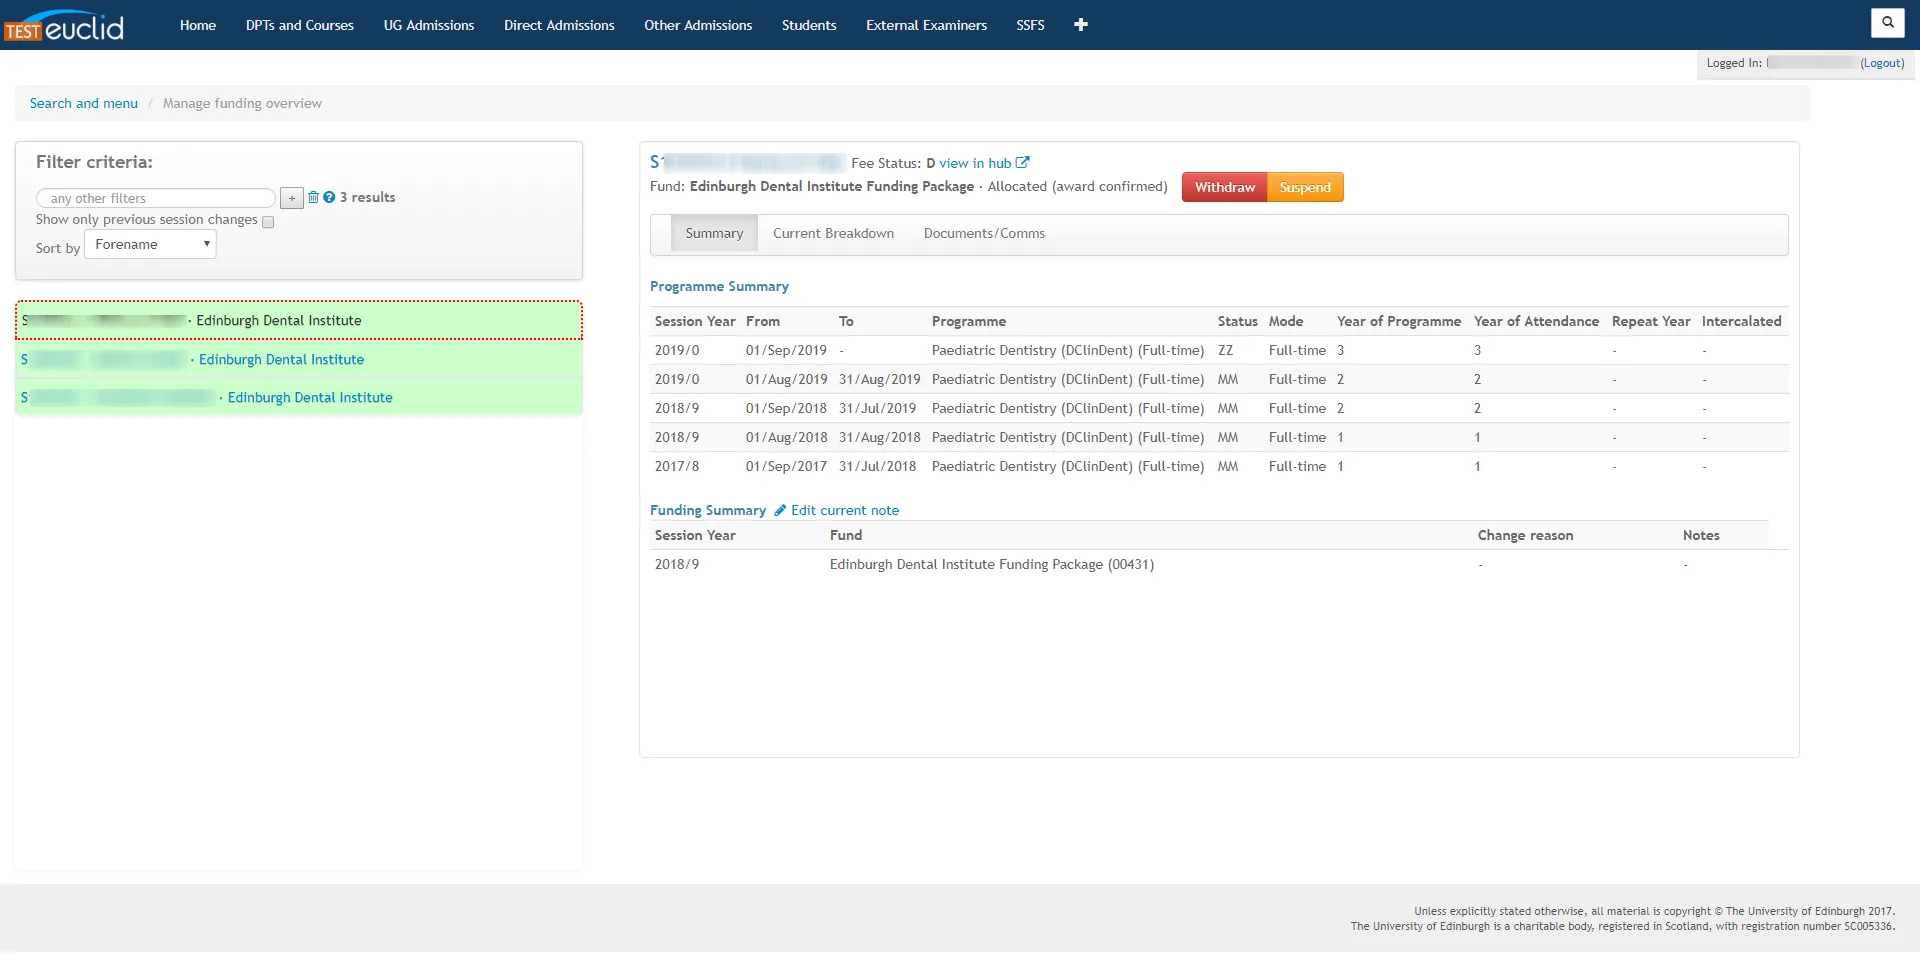Click the search magnifier icon in header
The height and width of the screenshot is (969, 1920).
(1887, 22)
